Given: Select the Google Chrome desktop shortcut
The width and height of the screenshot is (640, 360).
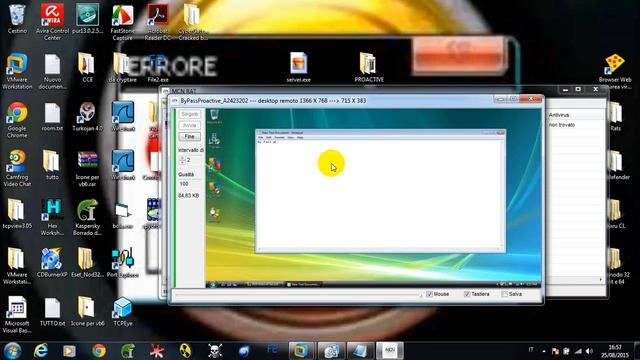Looking at the screenshot, I should (x=17, y=120).
